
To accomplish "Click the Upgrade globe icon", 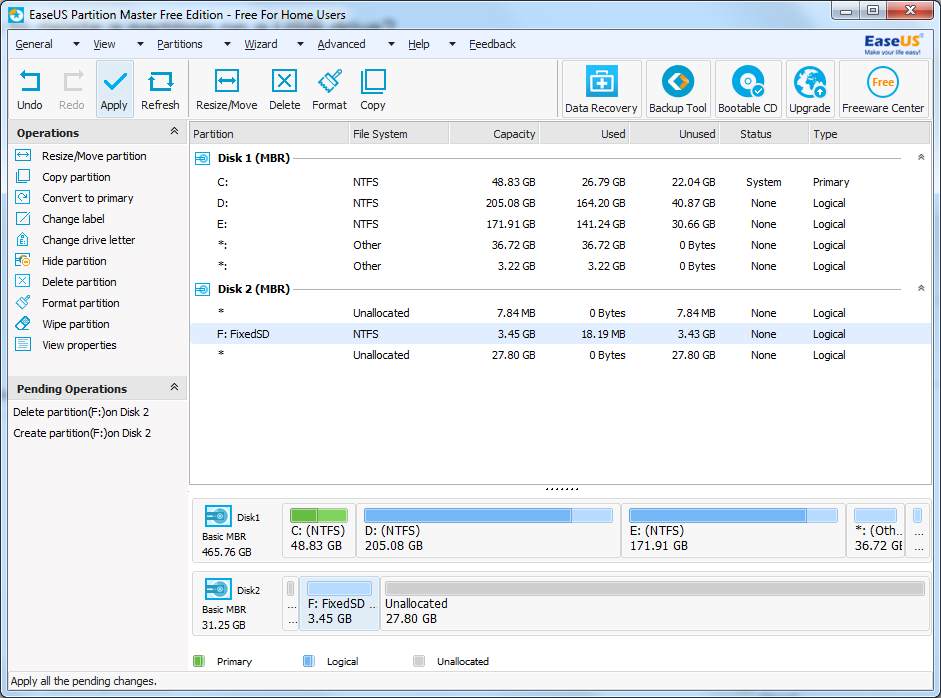I will (x=810, y=89).
